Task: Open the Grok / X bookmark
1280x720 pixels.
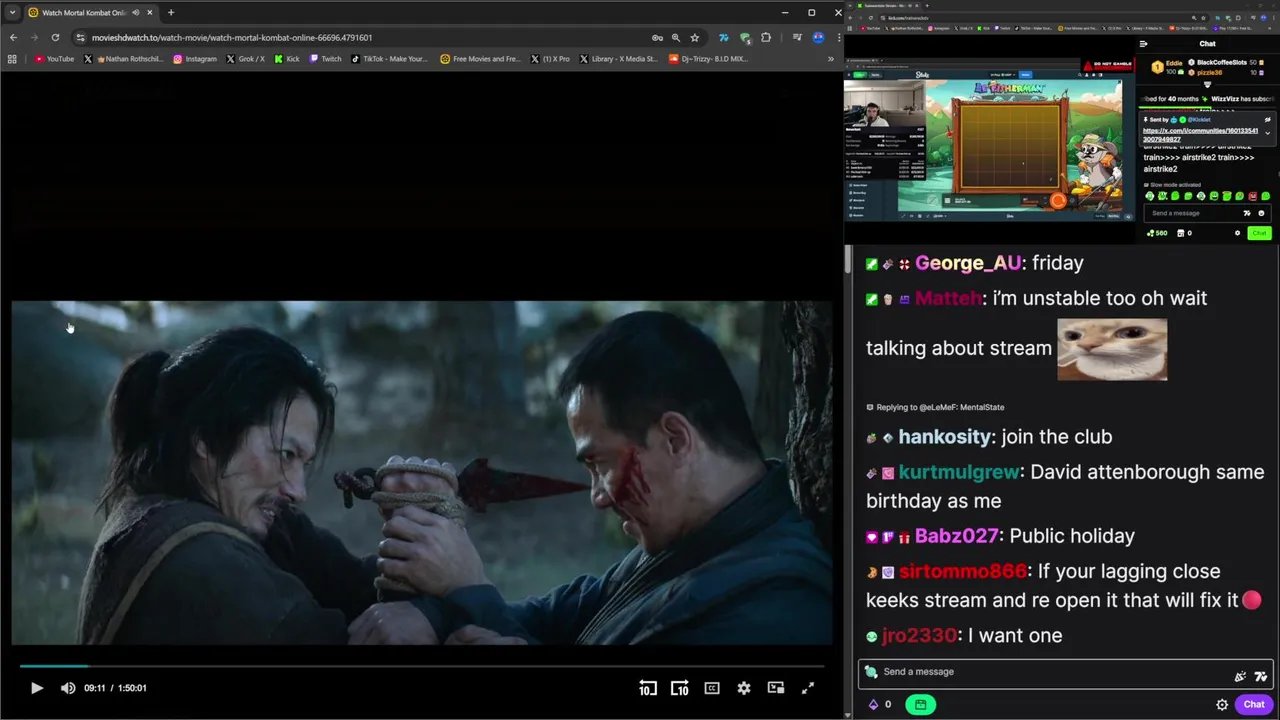Action: (x=246, y=59)
